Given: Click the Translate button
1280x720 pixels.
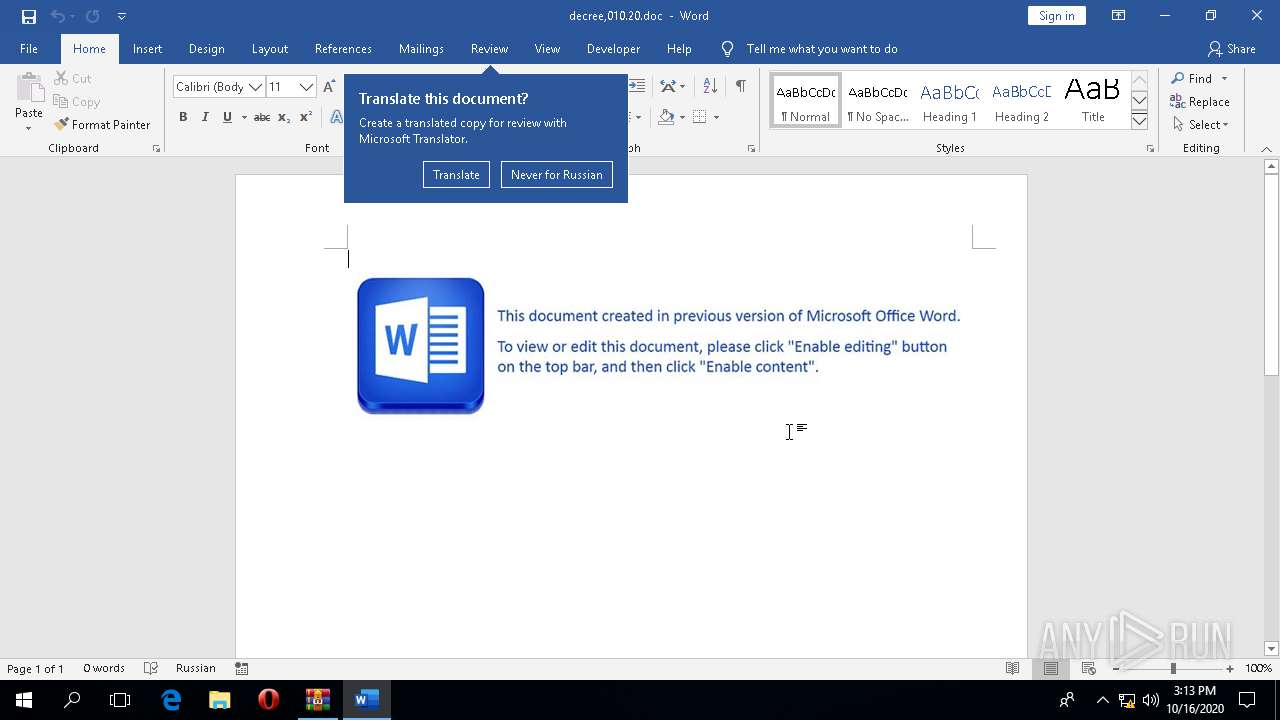Looking at the screenshot, I should (456, 174).
